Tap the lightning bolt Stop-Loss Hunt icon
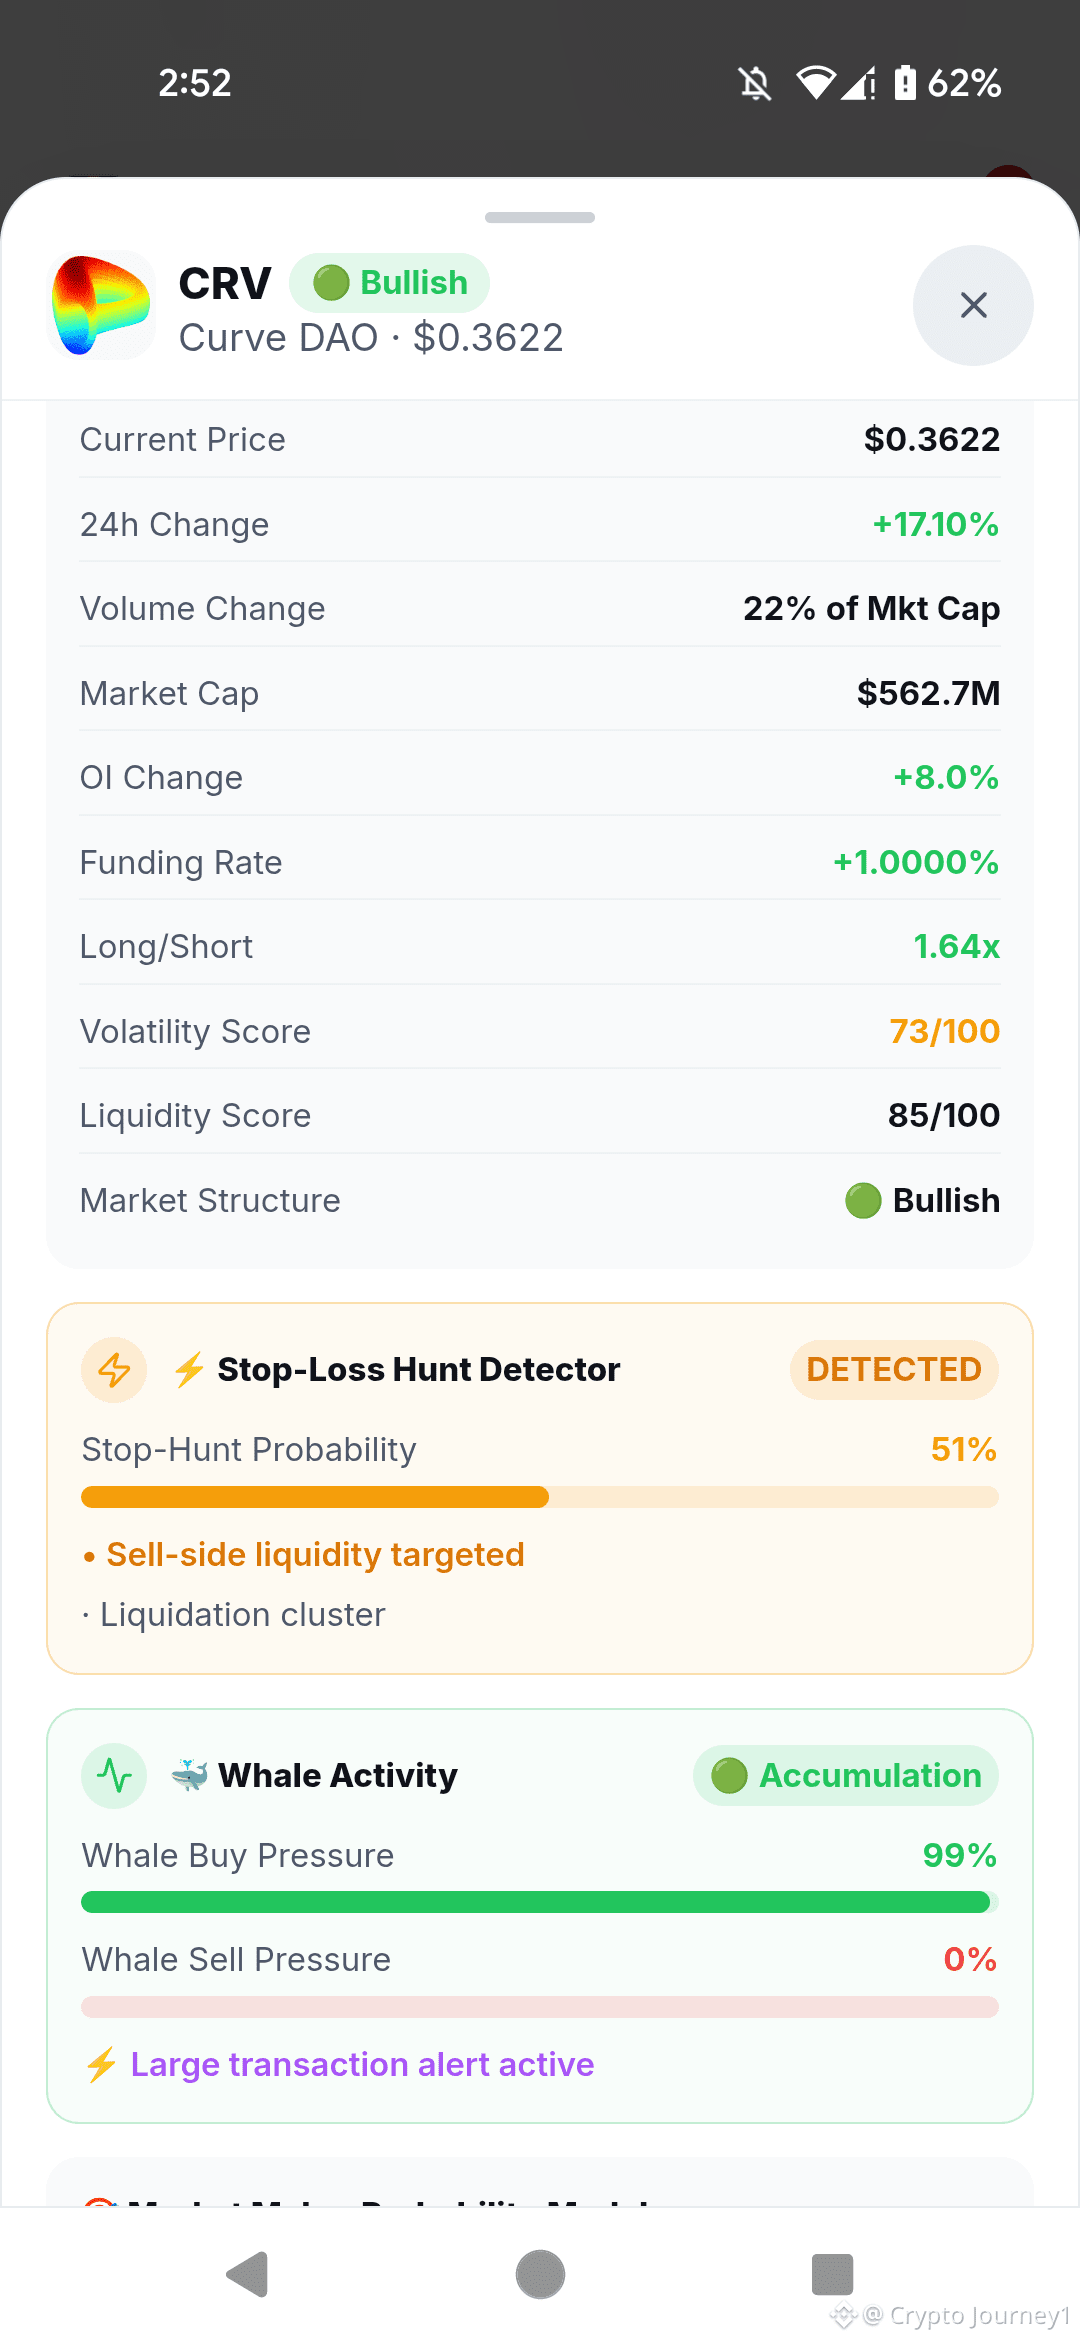The height and width of the screenshot is (2340, 1080). click(114, 1370)
